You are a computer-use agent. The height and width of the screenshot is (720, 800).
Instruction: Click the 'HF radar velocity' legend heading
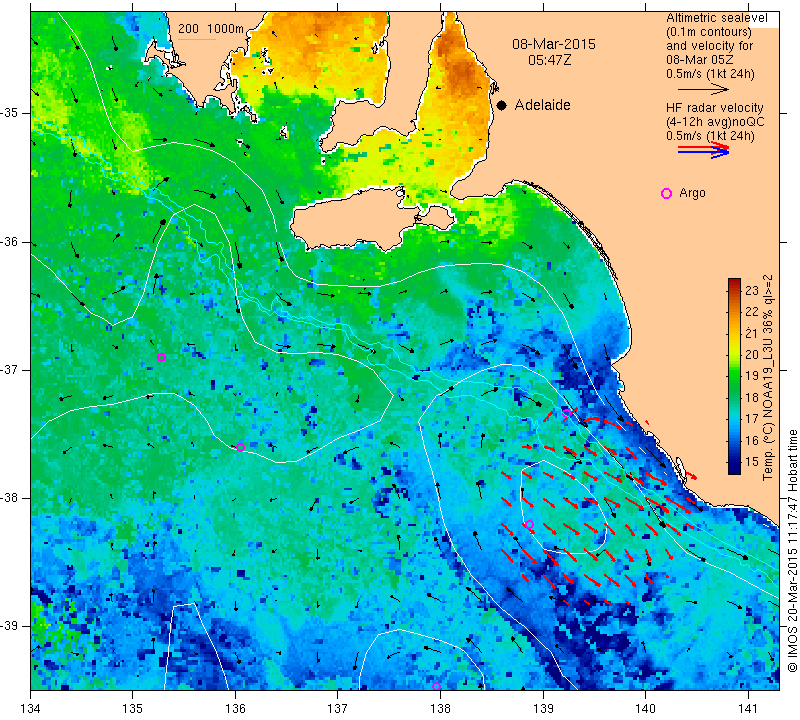click(714, 108)
